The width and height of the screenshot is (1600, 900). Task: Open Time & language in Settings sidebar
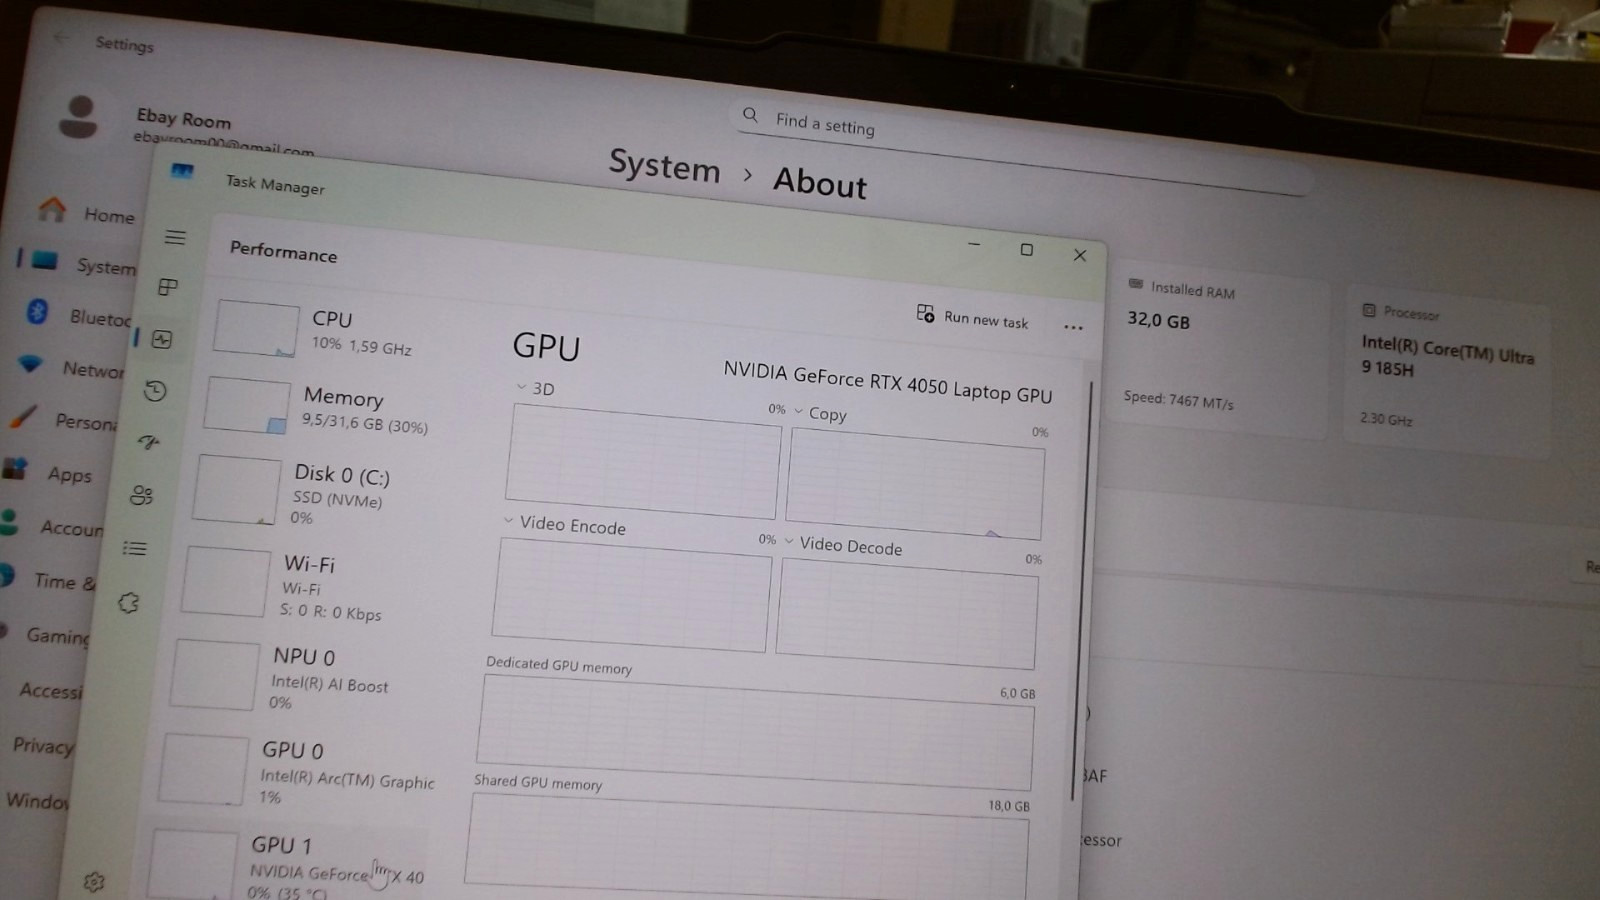[48, 579]
